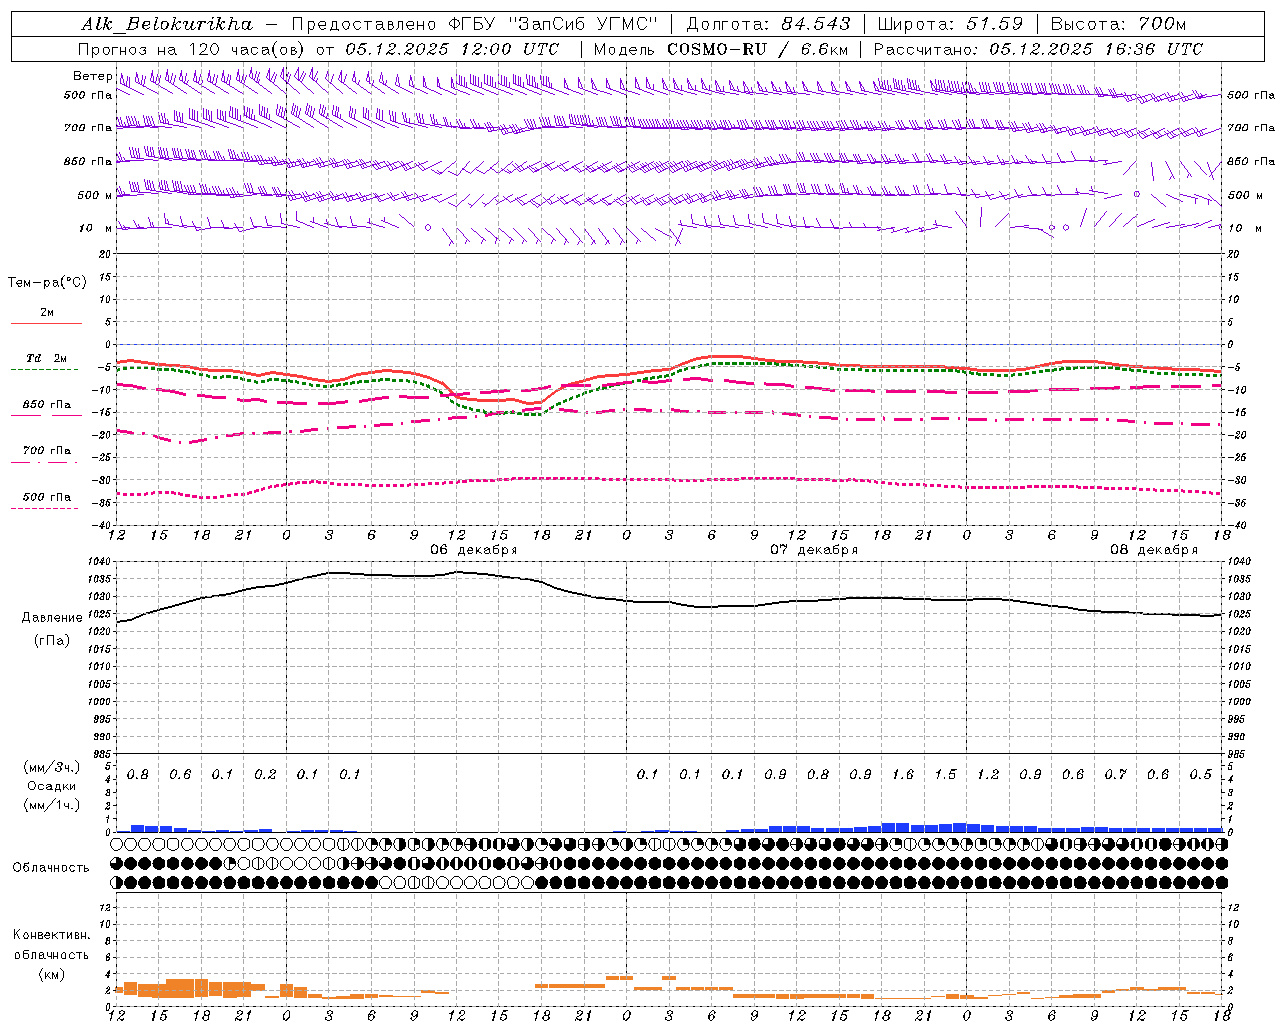1280x1024 pixels.
Task: Click the Облачность cloud cover label
Action: pyautogui.click(x=51, y=867)
